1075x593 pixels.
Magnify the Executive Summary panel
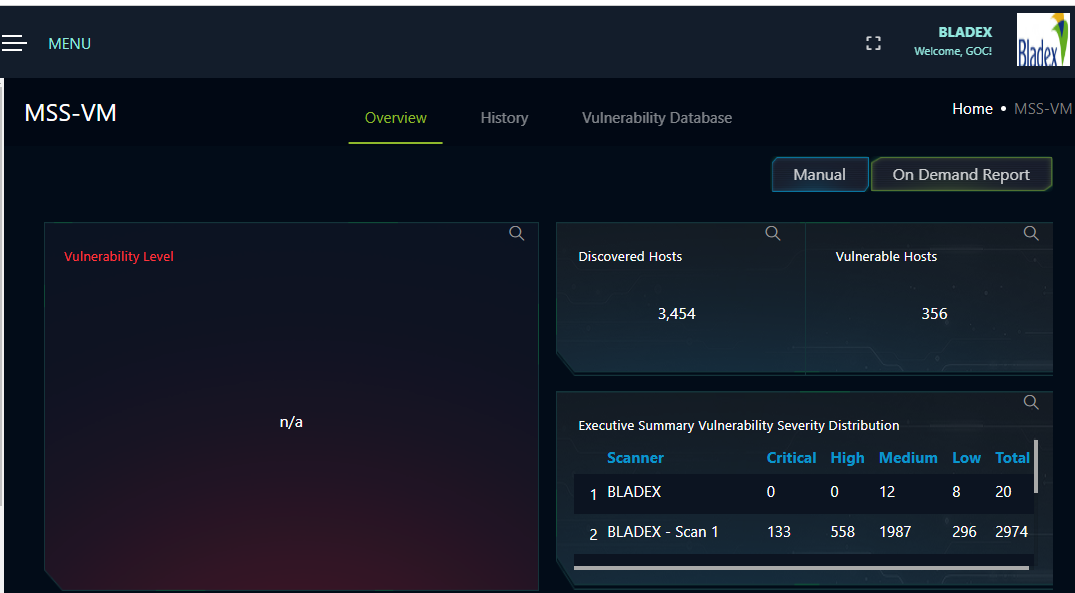pos(1031,402)
